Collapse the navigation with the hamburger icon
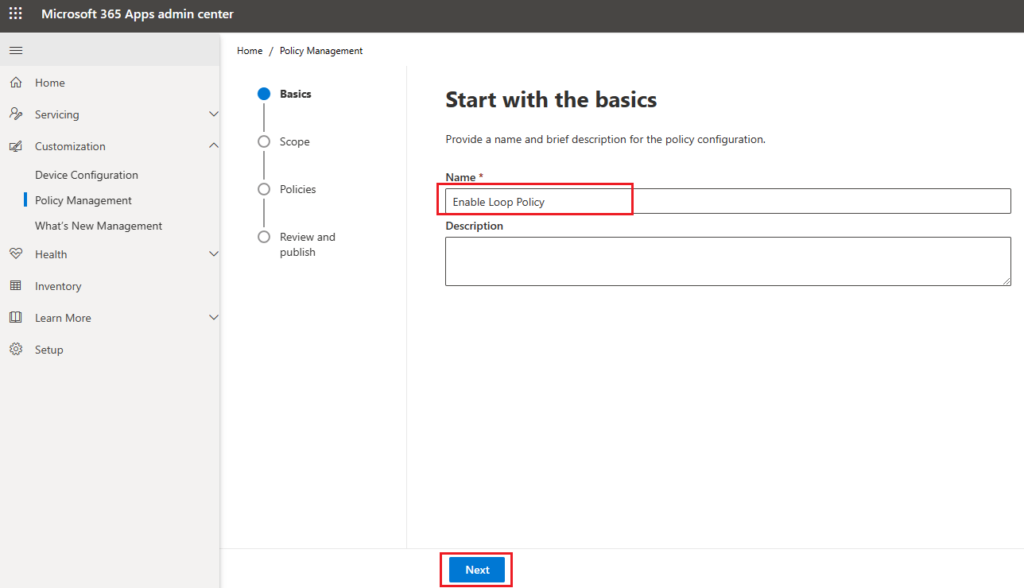 click(15, 49)
